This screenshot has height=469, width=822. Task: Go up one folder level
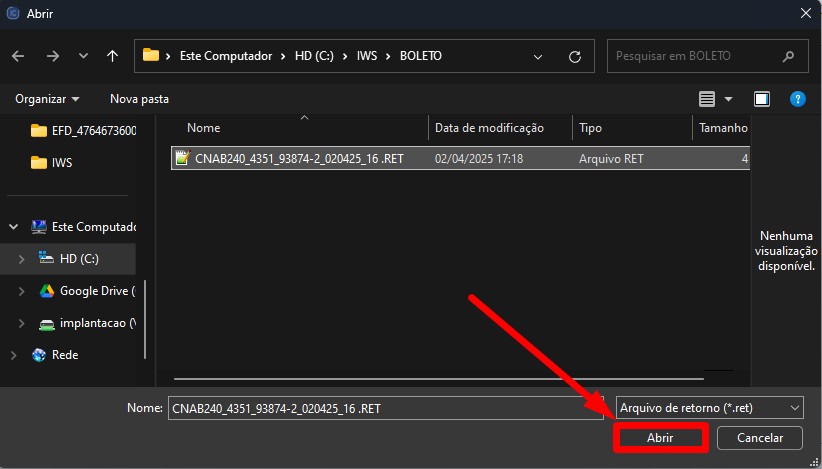tap(112, 56)
